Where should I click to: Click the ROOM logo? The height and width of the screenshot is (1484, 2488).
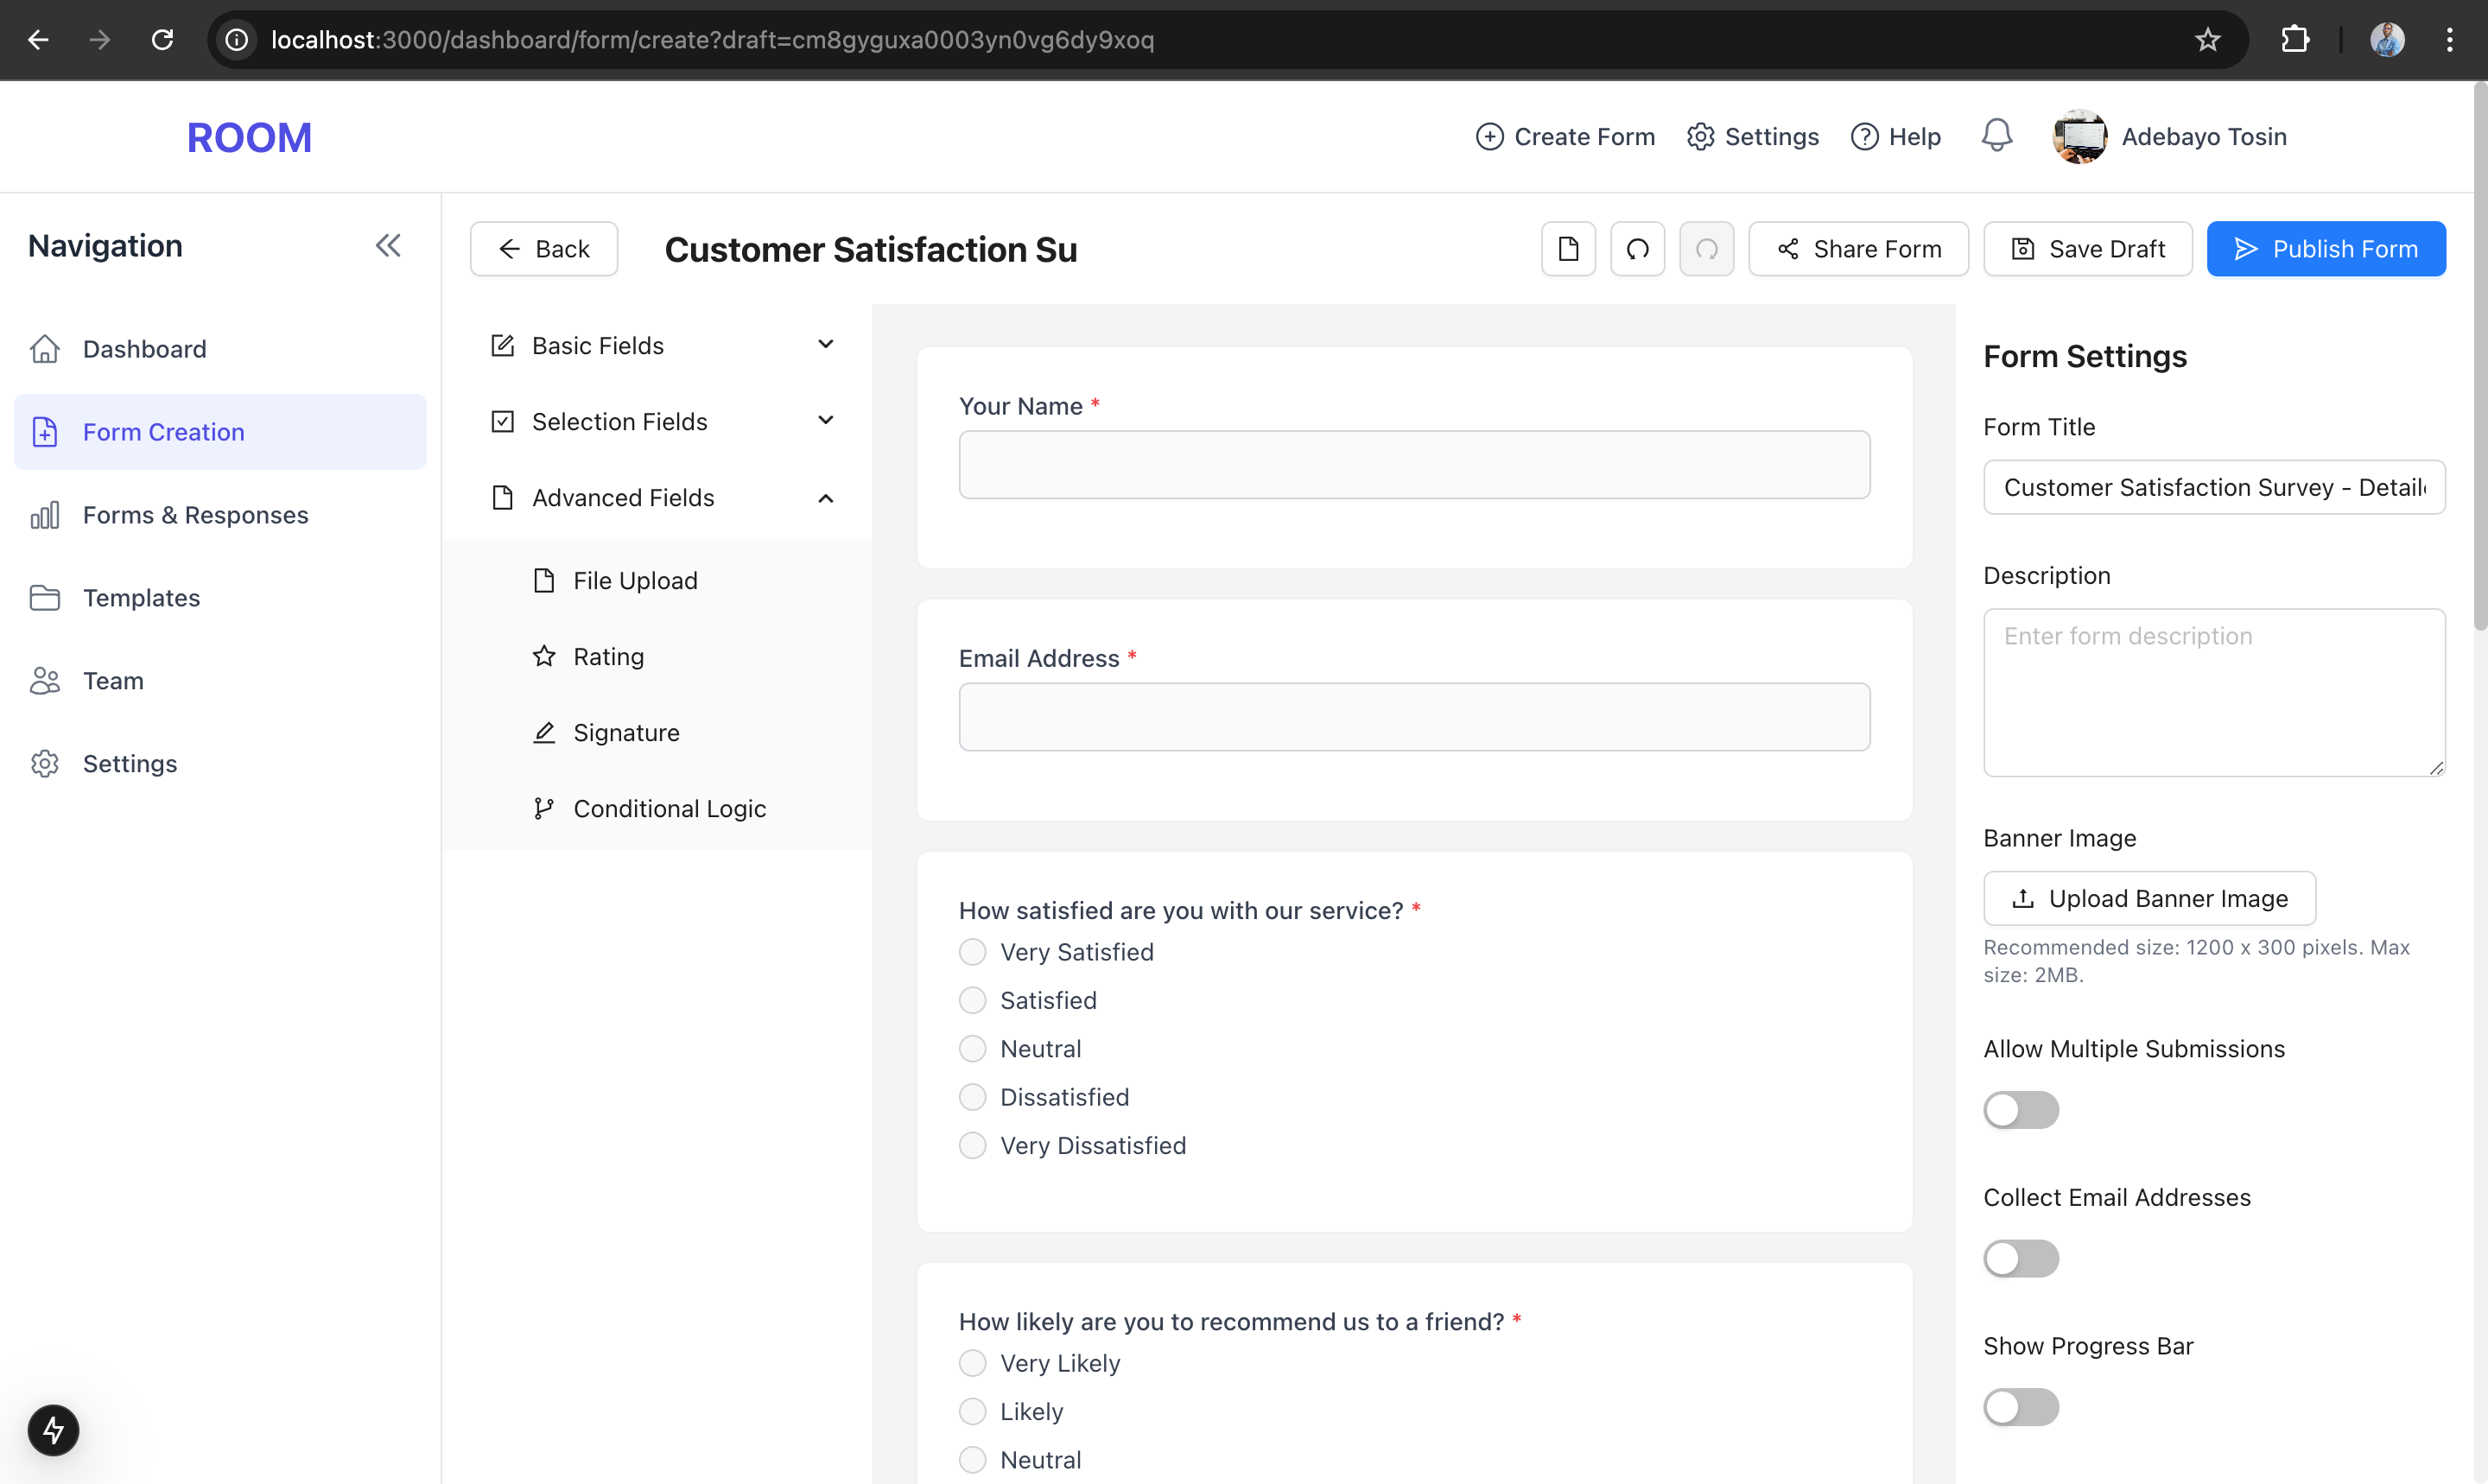click(249, 137)
